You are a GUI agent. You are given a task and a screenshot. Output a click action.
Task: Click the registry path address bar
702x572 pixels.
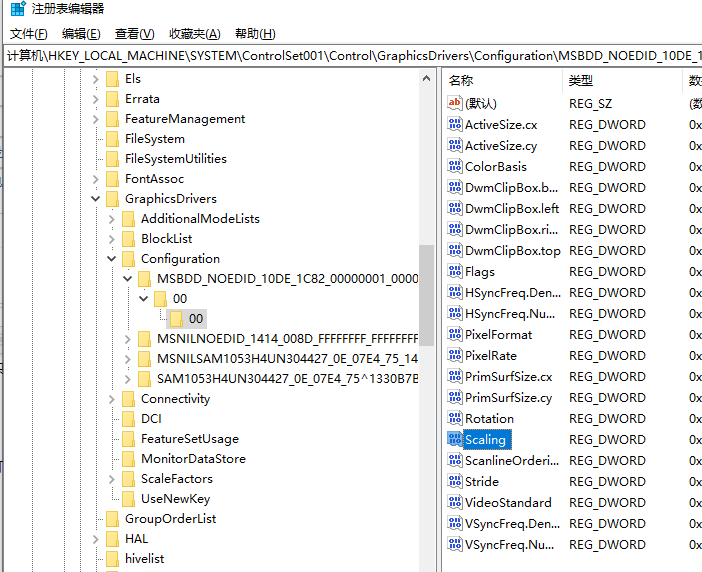[350, 56]
